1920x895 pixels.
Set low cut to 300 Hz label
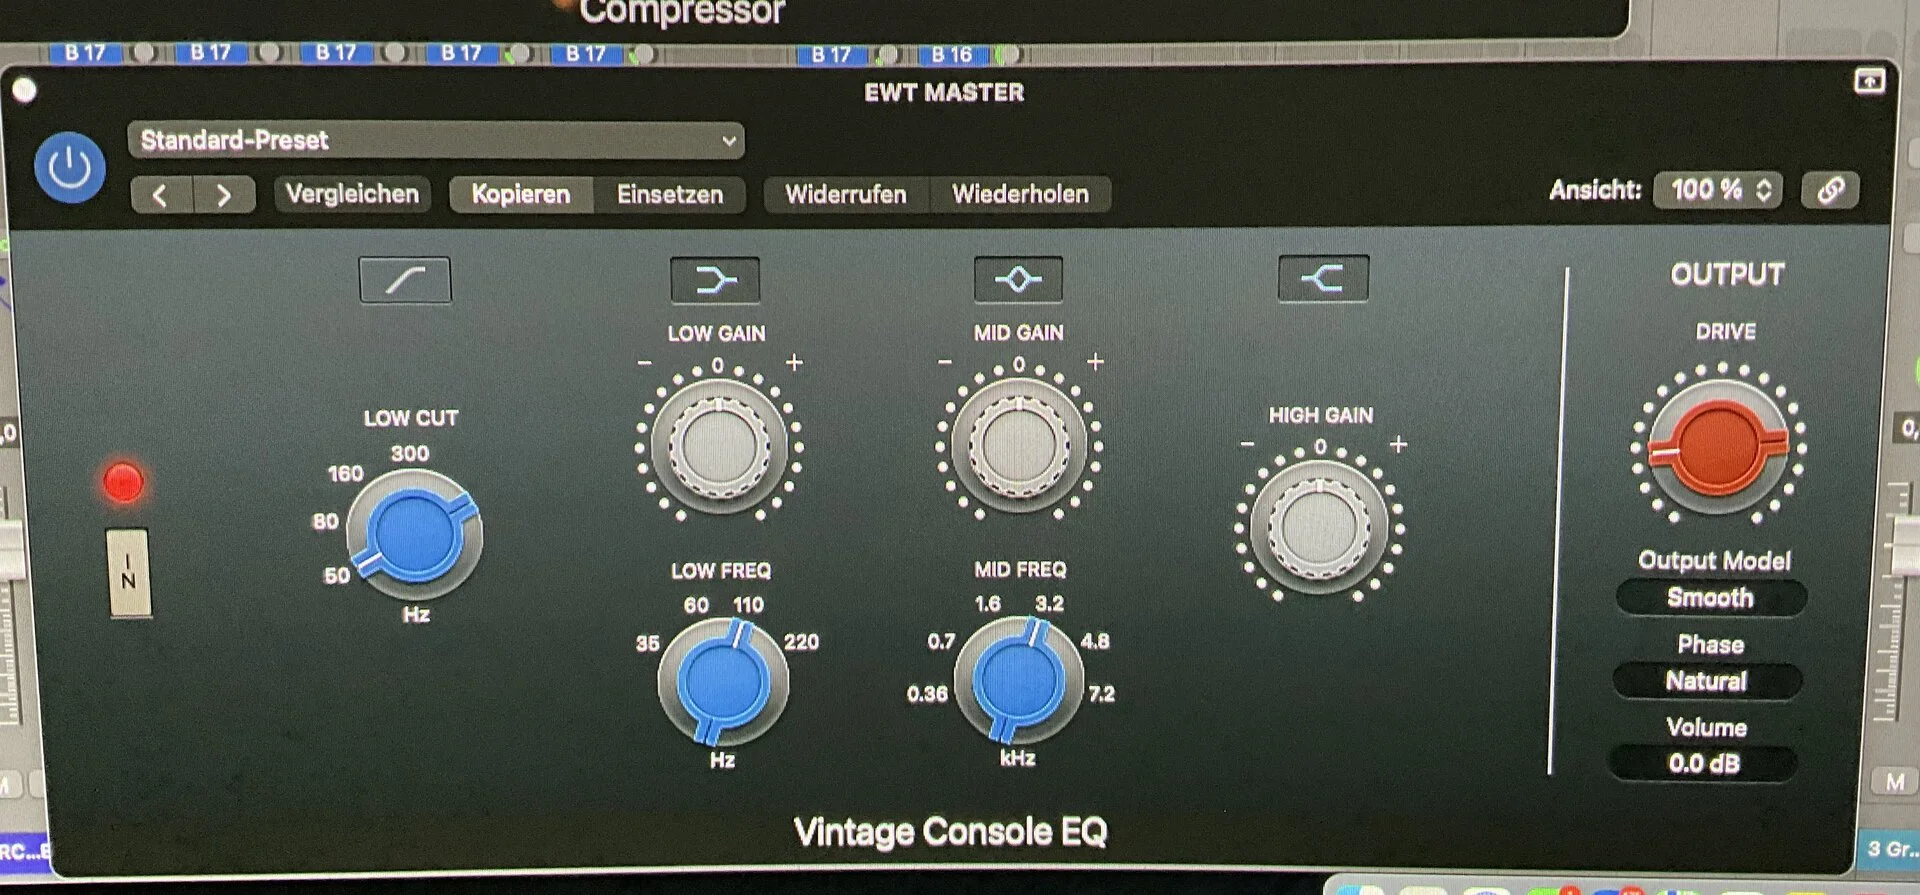pos(410,453)
